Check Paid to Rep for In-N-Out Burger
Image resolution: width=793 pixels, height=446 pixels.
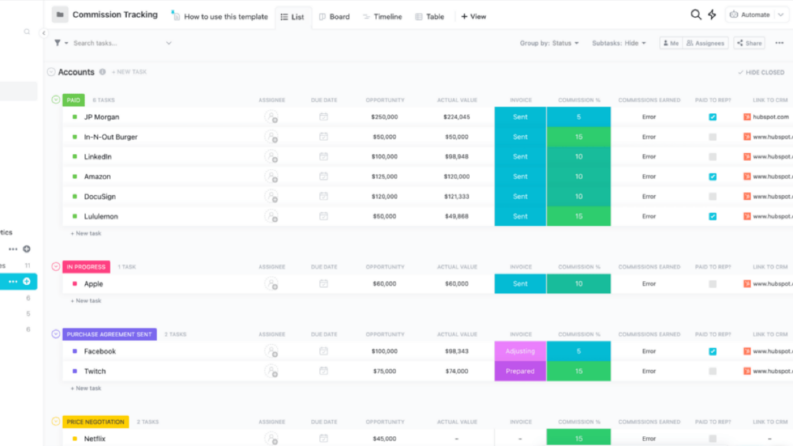click(x=713, y=137)
